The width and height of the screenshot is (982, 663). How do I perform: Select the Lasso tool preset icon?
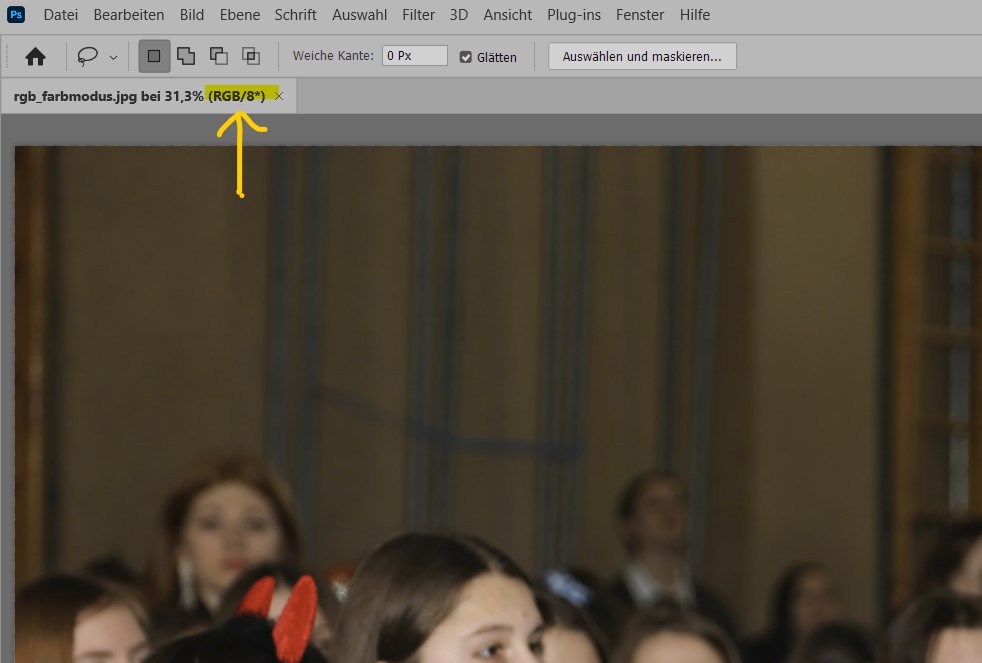tap(88, 56)
